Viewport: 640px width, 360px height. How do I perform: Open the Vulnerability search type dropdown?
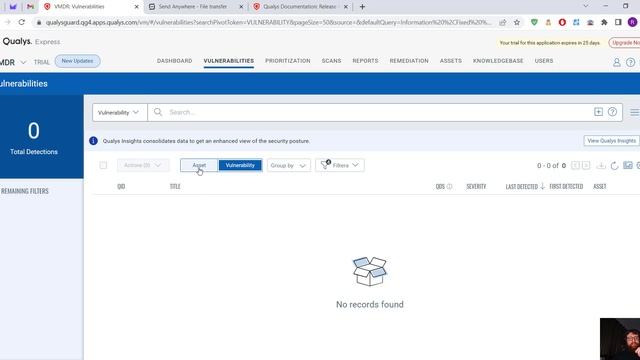point(120,112)
